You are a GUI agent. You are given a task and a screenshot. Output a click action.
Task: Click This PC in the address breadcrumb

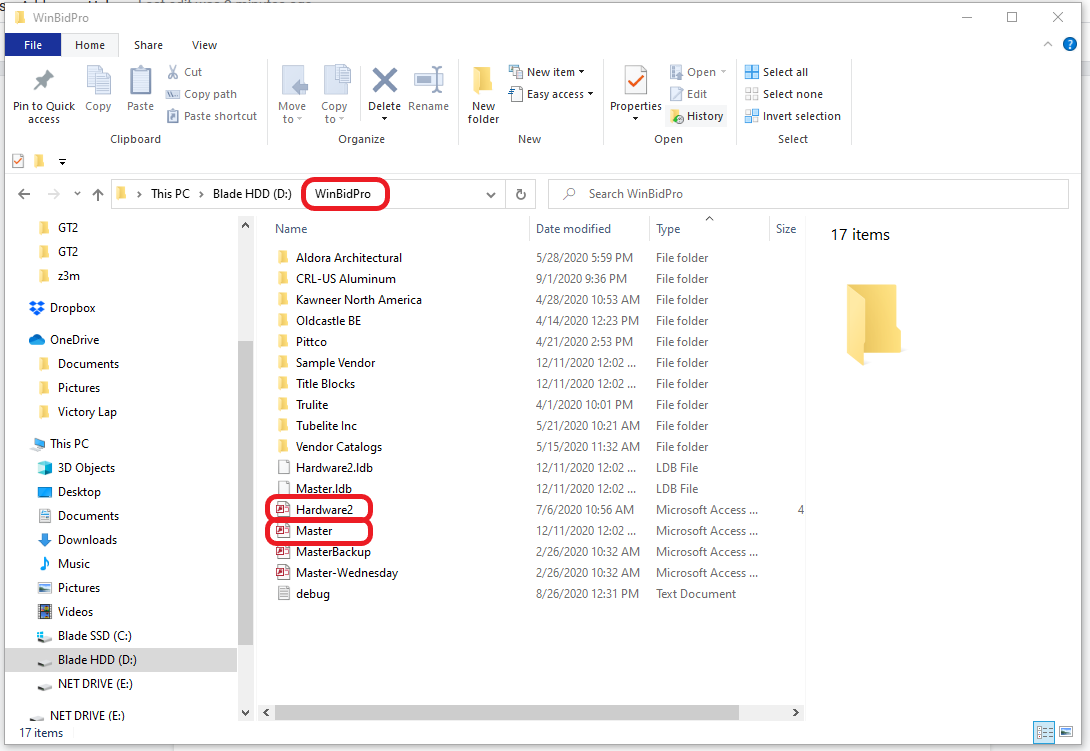[x=170, y=194]
